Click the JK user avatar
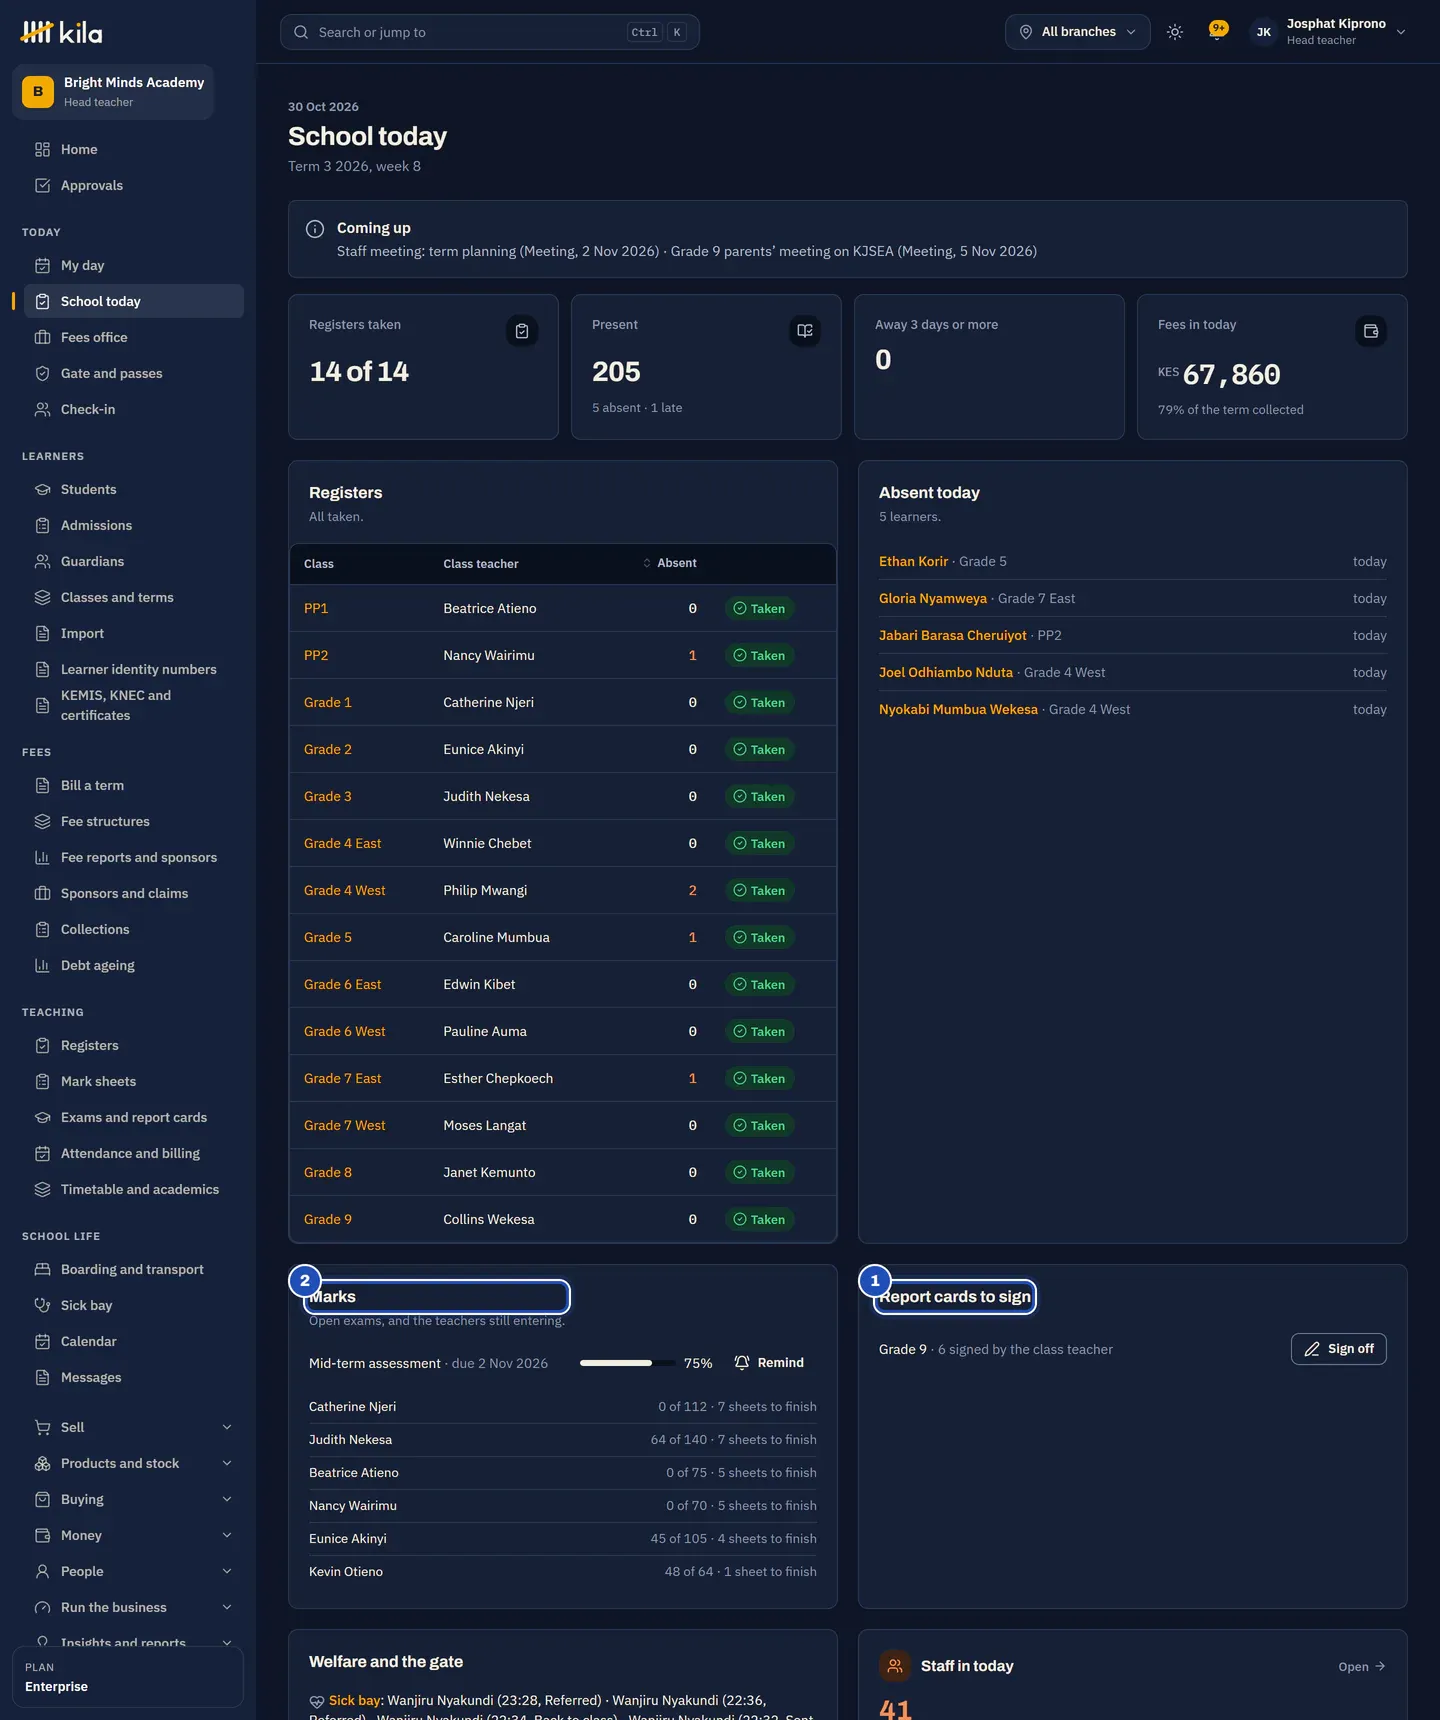The width and height of the screenshot is (1440, 1720). tap(1264, 32)
